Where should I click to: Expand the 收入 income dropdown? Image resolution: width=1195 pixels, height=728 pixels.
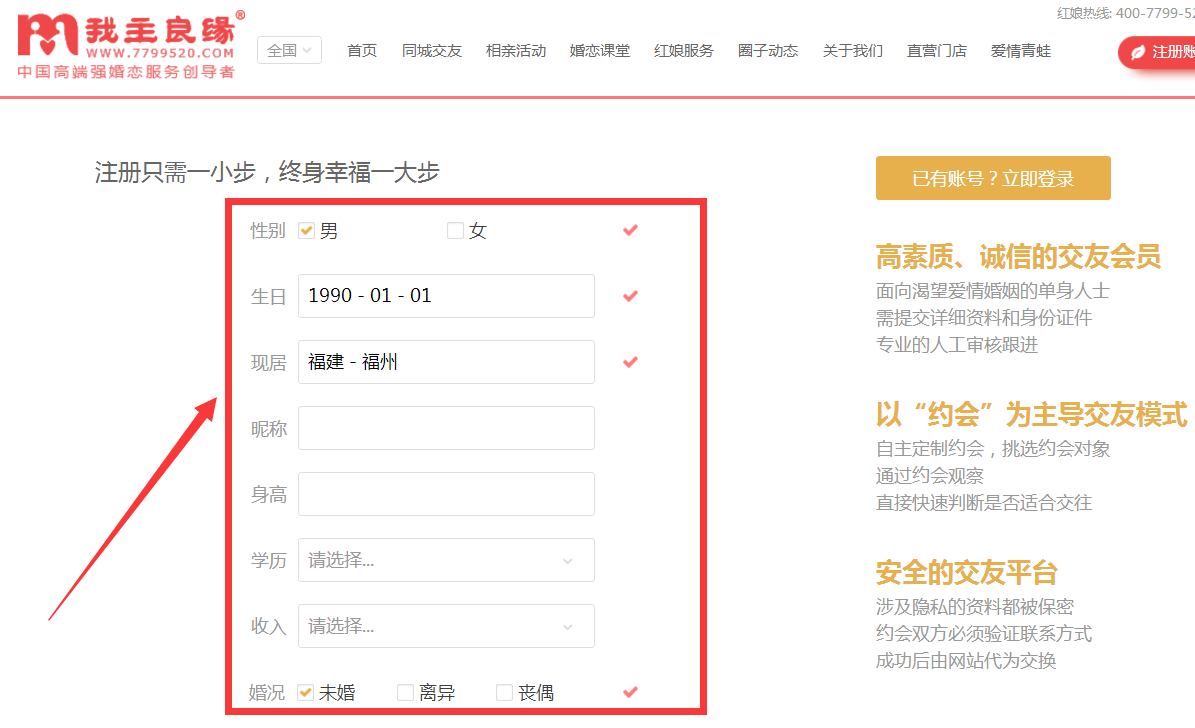tap(446, 626)
